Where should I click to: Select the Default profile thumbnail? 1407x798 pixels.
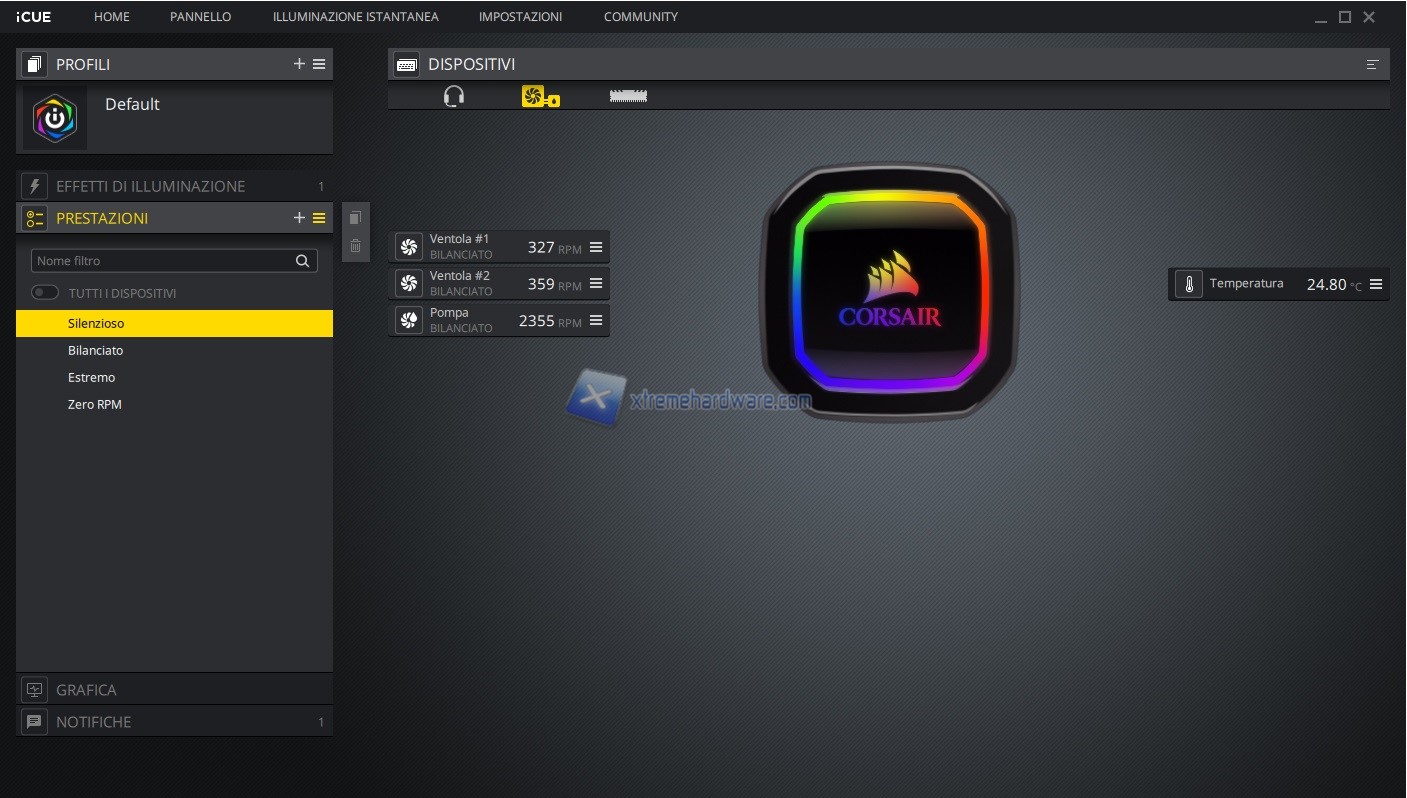pos(55,118)
